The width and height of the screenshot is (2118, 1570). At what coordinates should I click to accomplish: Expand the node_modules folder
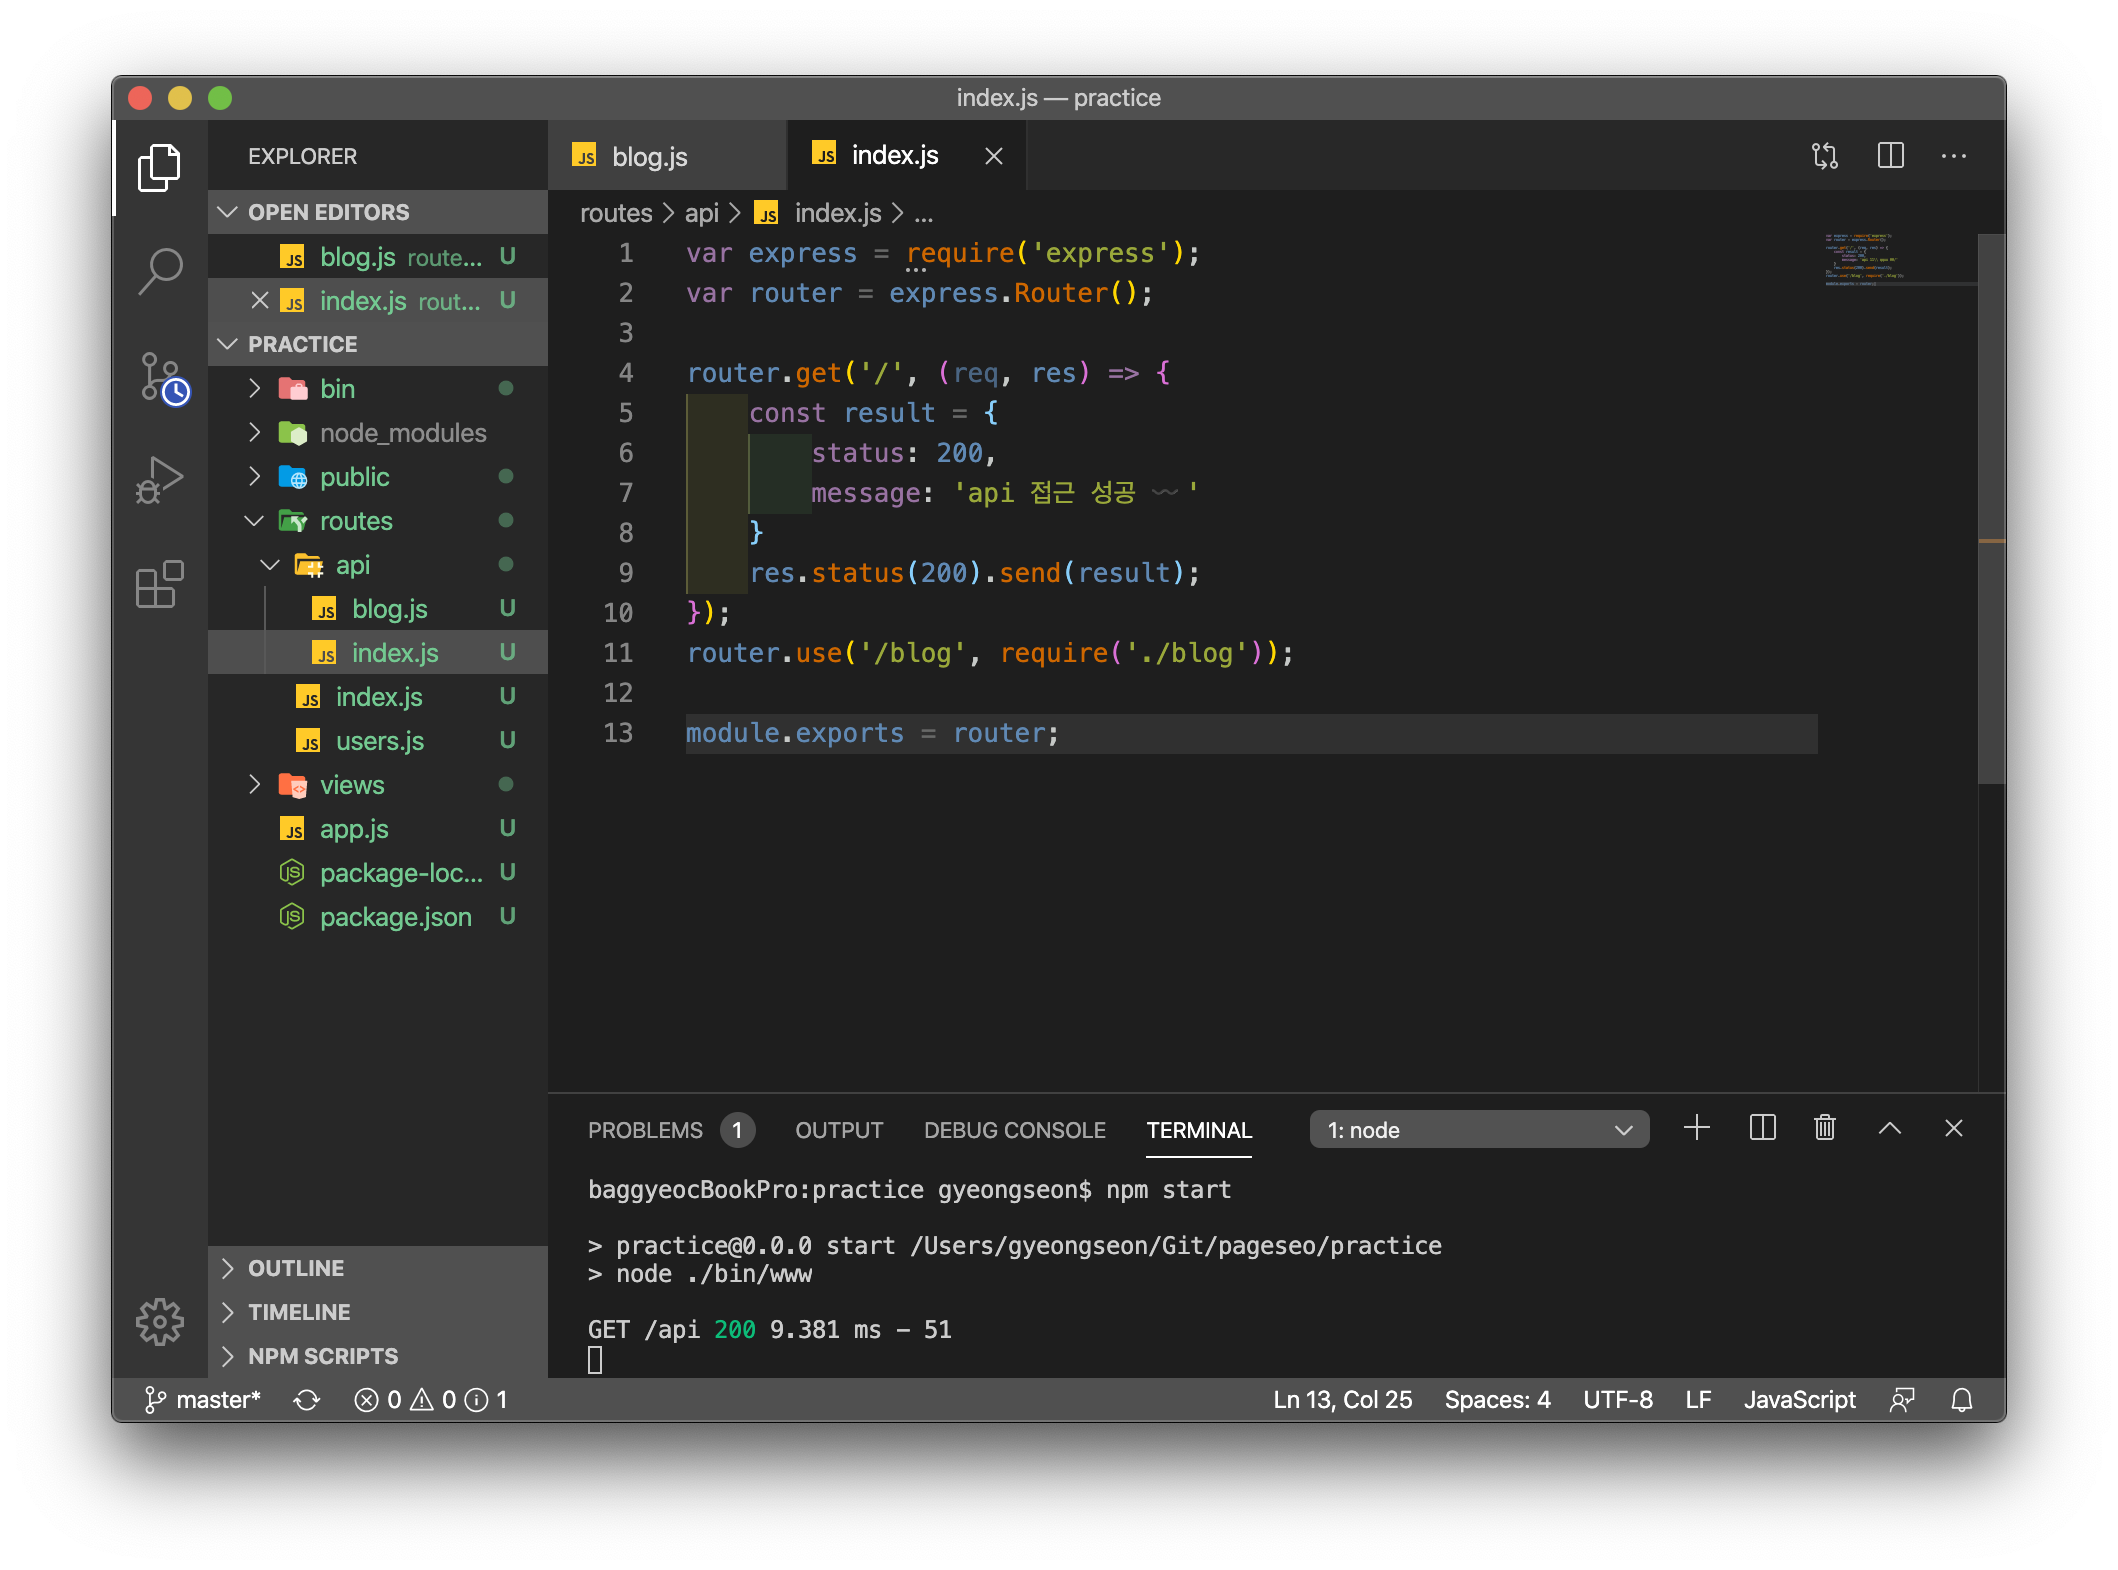[x=402, y=433]
